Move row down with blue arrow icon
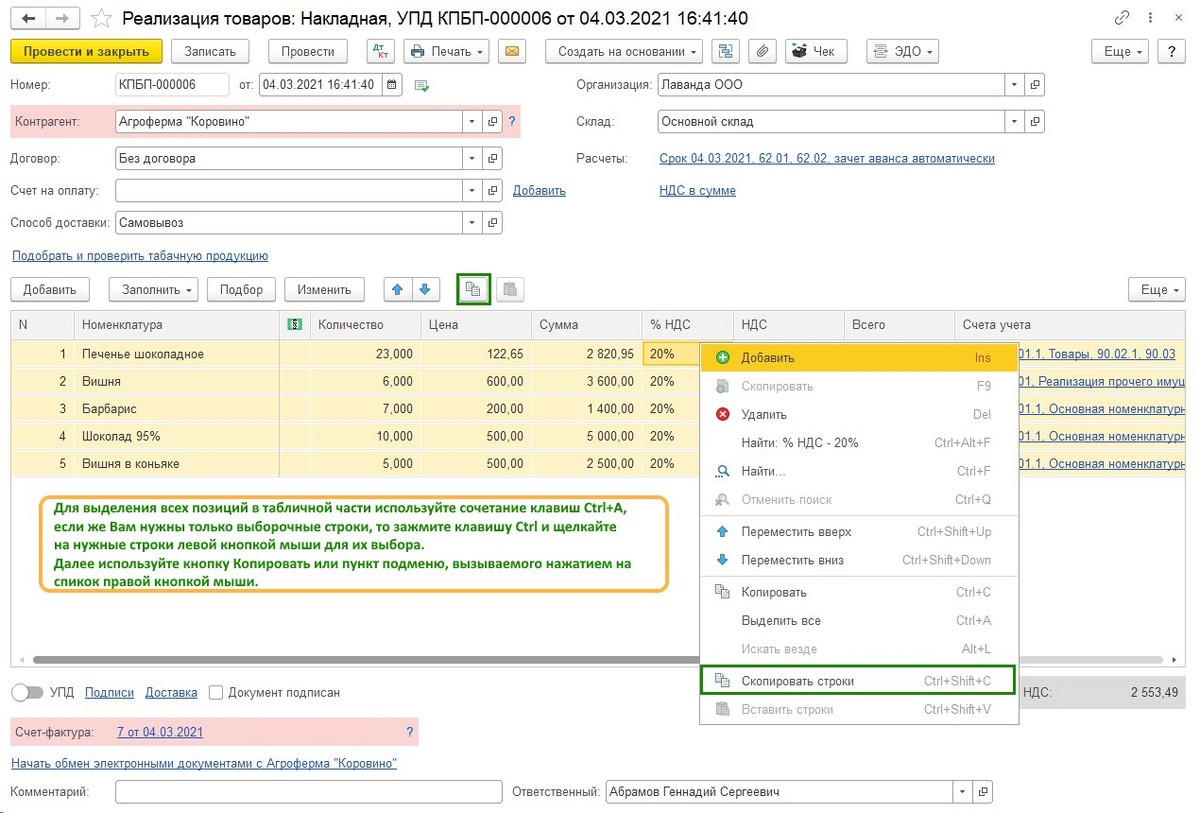The width and height of the screenshot is (1200, 813). 425,289
